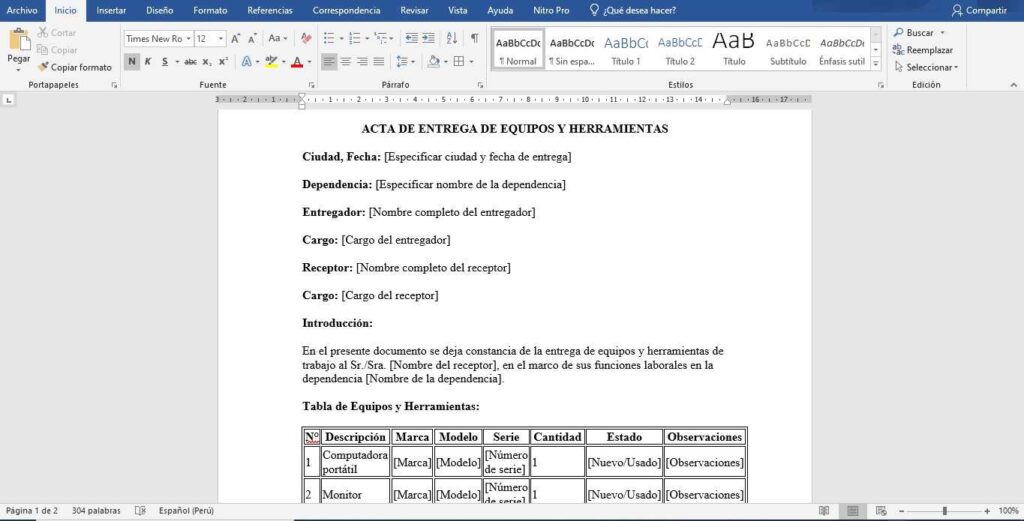The height and width of the screenshot is (521, 1024).
Task: Click the zoom slider handle
Action: (x=944, y=511)
